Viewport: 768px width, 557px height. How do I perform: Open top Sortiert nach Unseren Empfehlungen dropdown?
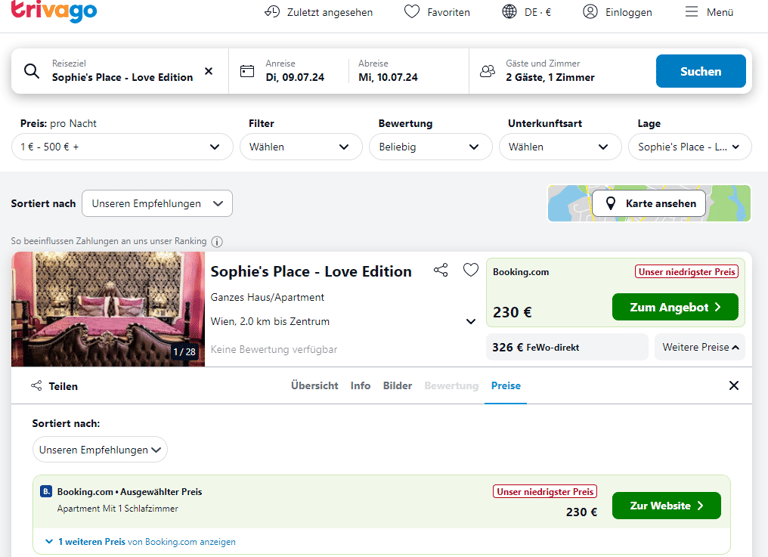(157, 203)
